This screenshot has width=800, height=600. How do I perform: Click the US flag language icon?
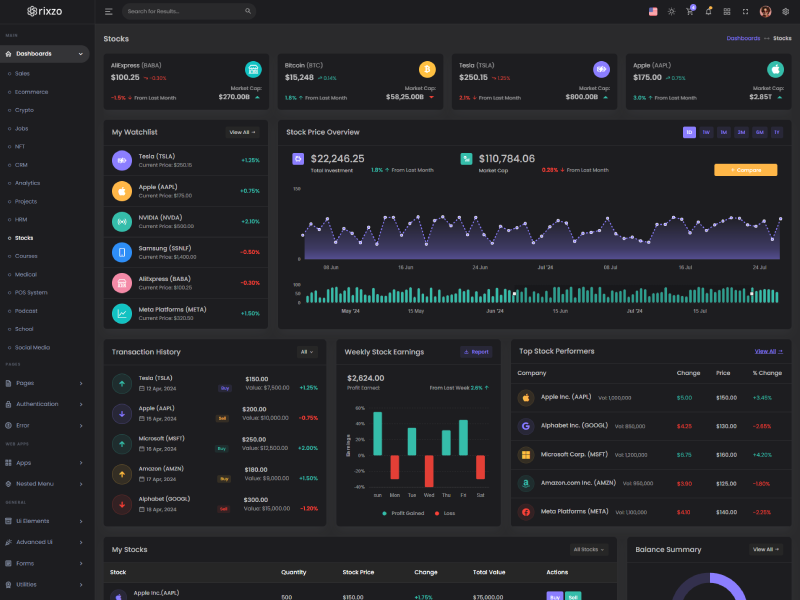click(x=653, y=11)
